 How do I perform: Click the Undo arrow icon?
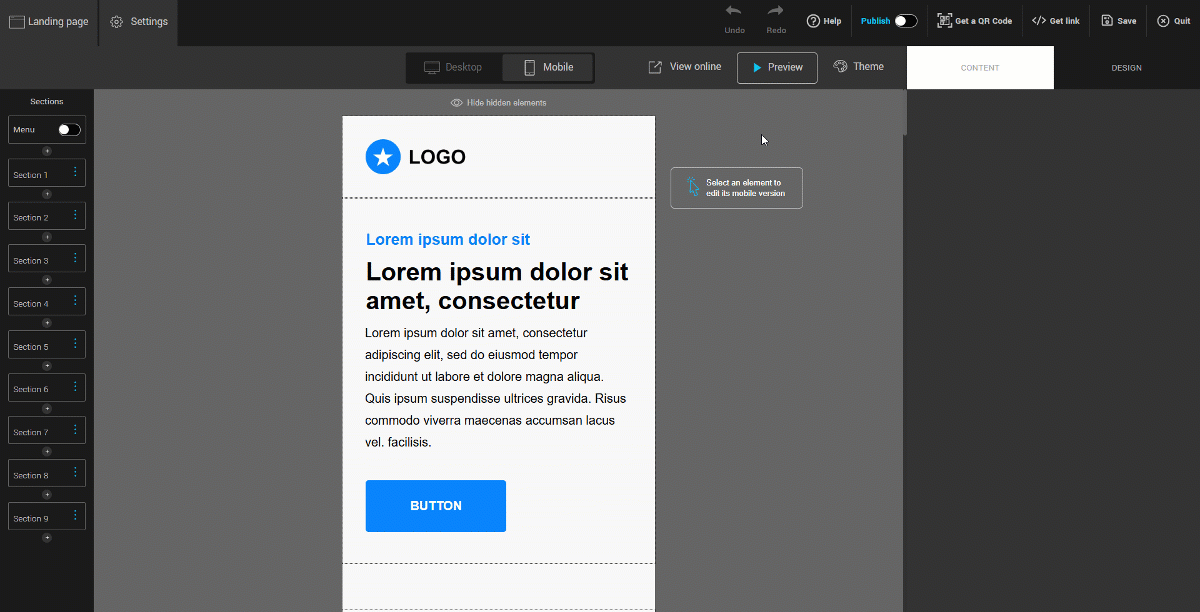734,11
